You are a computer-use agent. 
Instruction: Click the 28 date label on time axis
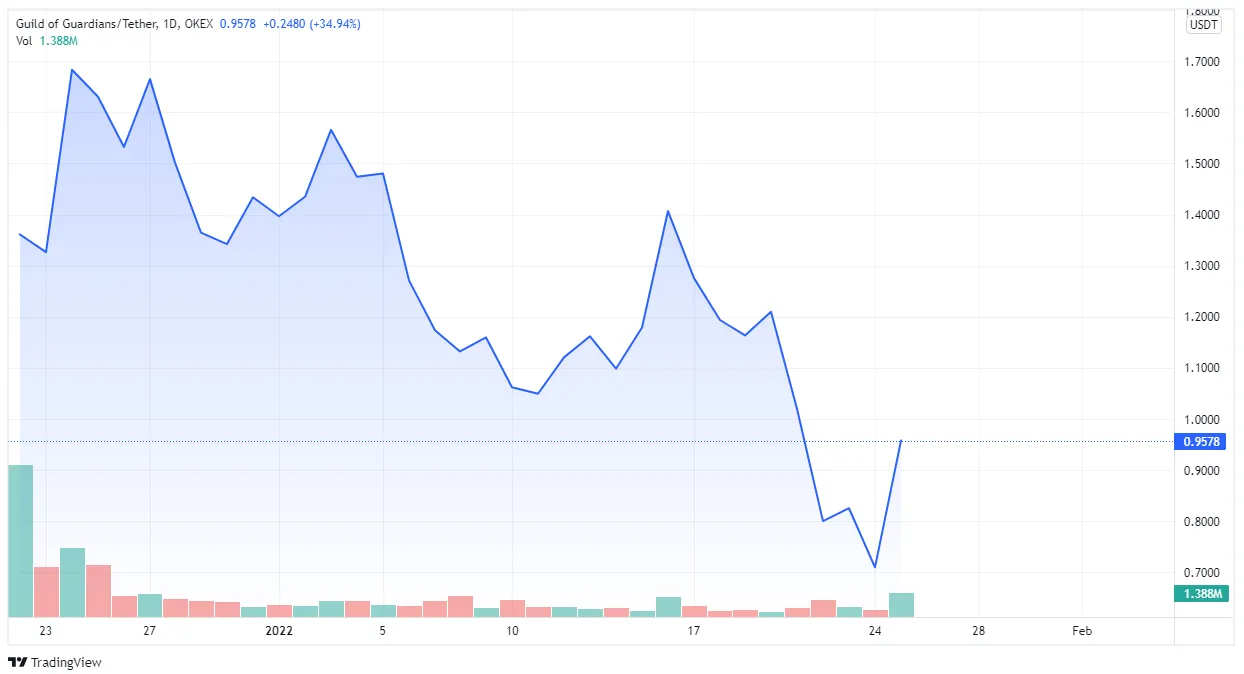(978, 631)
